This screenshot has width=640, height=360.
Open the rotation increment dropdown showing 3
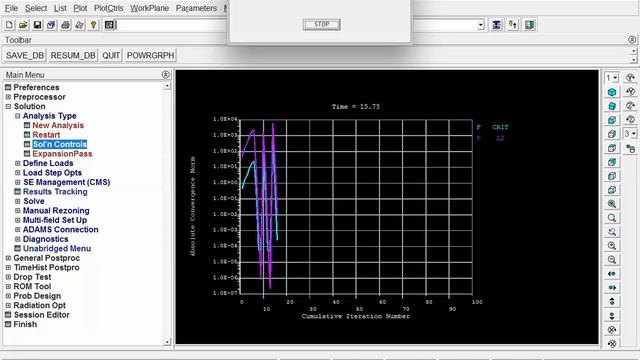(x=630, y=134)
